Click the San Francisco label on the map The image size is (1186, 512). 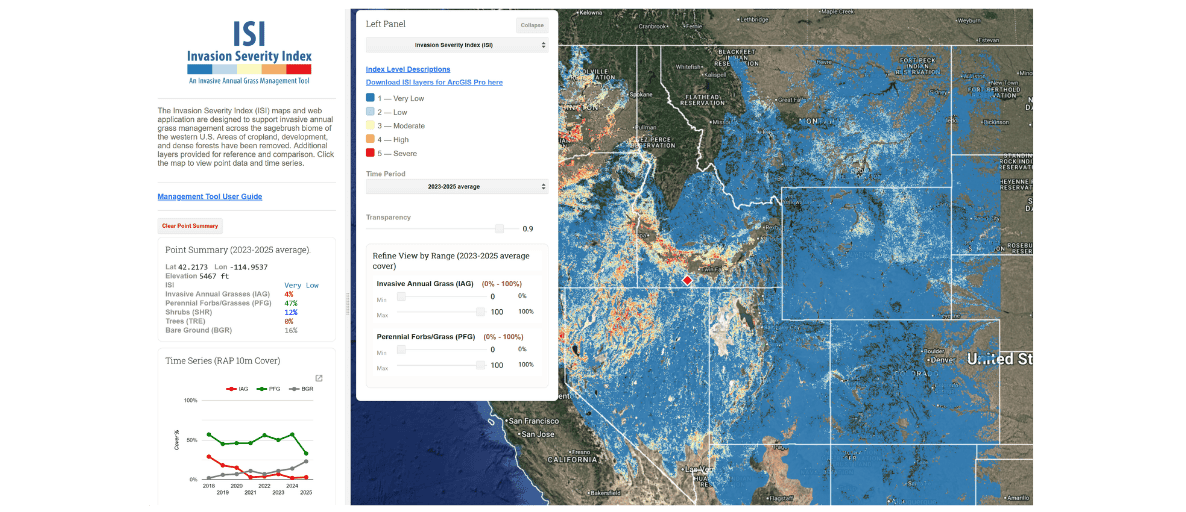coord(533,420)
